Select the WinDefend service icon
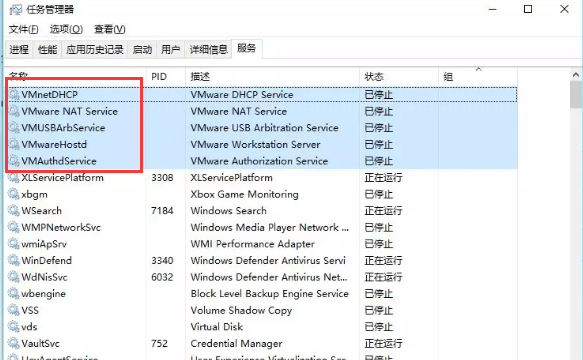Screen dimensions: 583x360 (x=14, y=260)
